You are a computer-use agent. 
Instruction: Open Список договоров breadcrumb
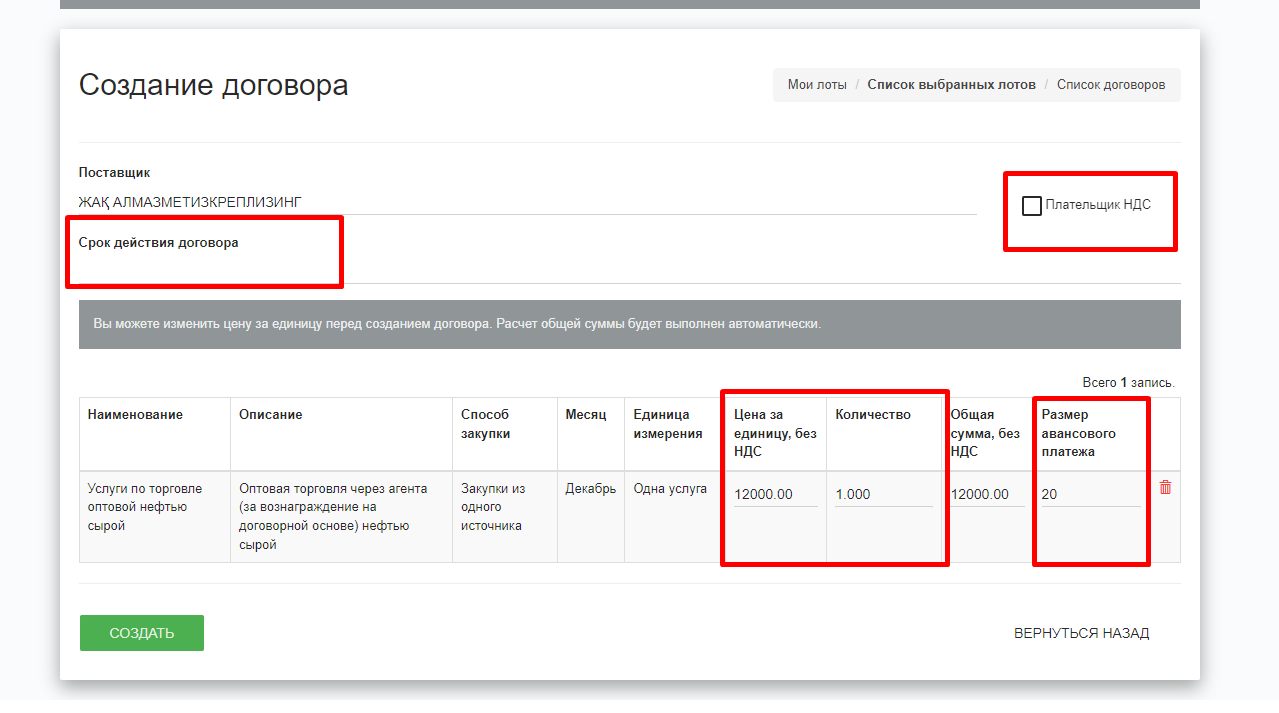[x=1110, y=85]
